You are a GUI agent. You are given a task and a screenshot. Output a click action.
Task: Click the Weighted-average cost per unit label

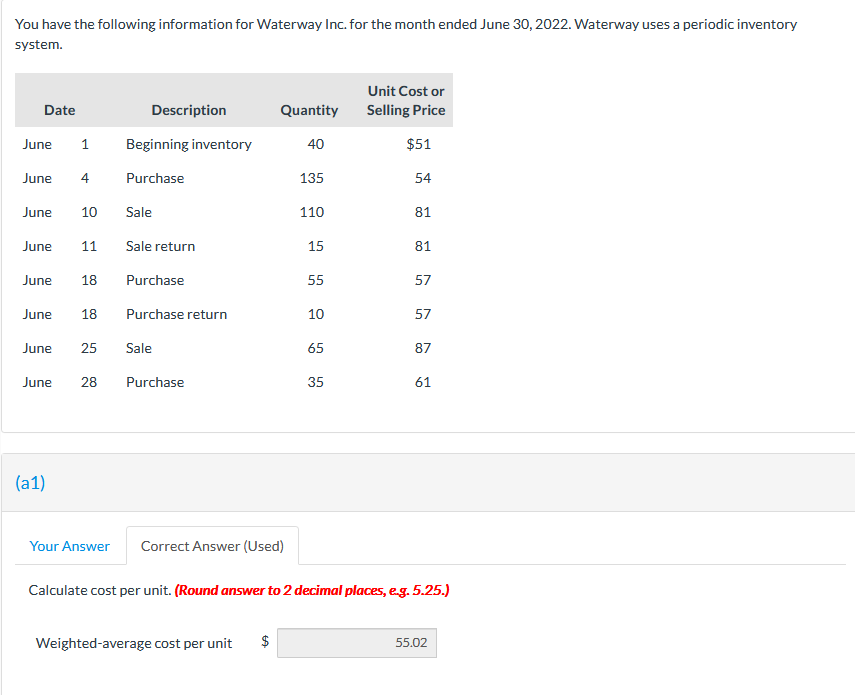[x=134, y=643]
